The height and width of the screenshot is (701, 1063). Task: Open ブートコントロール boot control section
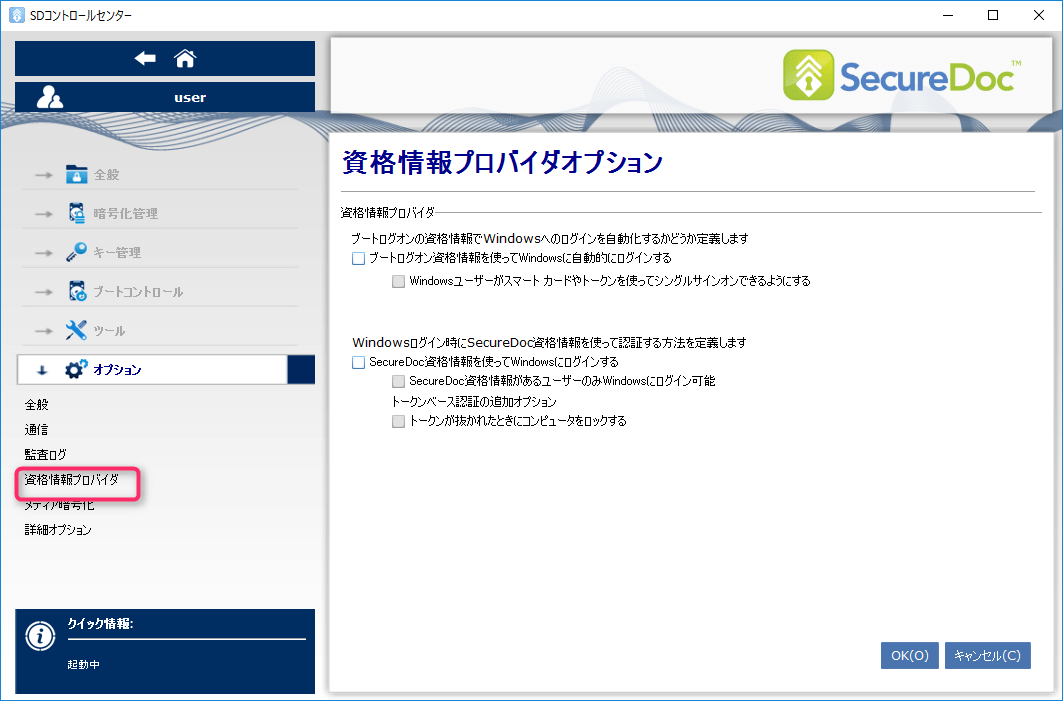[137, 292]
